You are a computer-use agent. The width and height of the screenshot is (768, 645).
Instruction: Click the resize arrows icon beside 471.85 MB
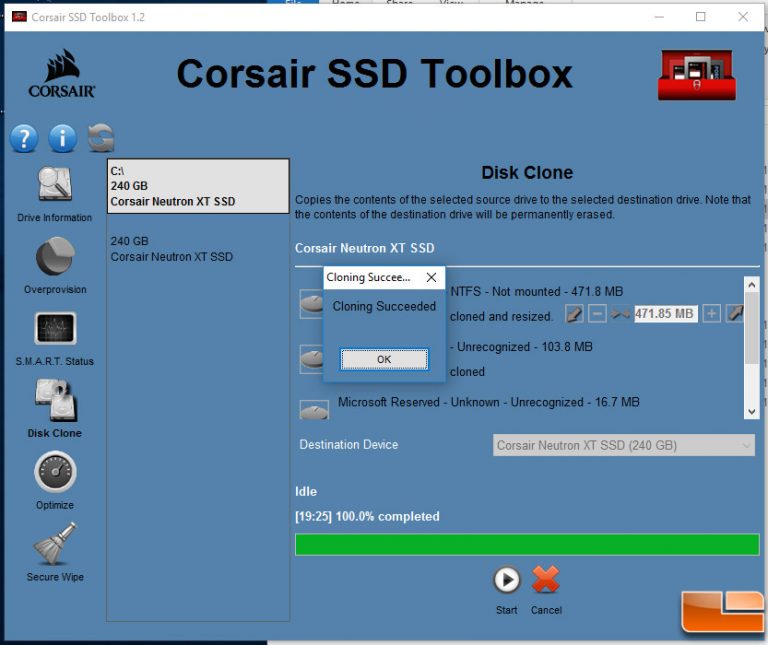[621, 313]
